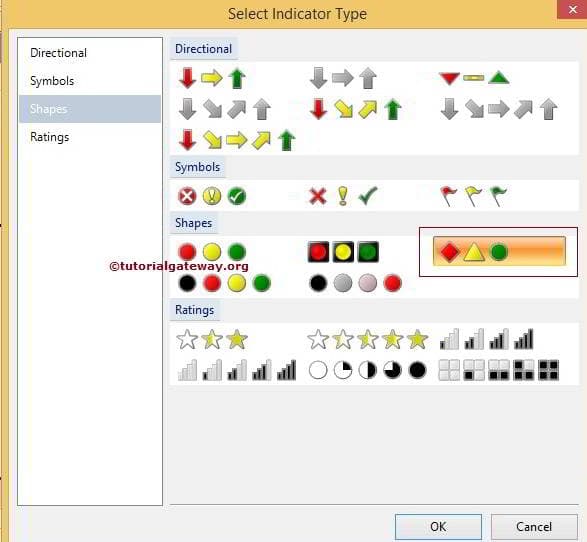This screenshot has height=542, width=587.
Task: Click the Directional section header
Action: [204, 49]
